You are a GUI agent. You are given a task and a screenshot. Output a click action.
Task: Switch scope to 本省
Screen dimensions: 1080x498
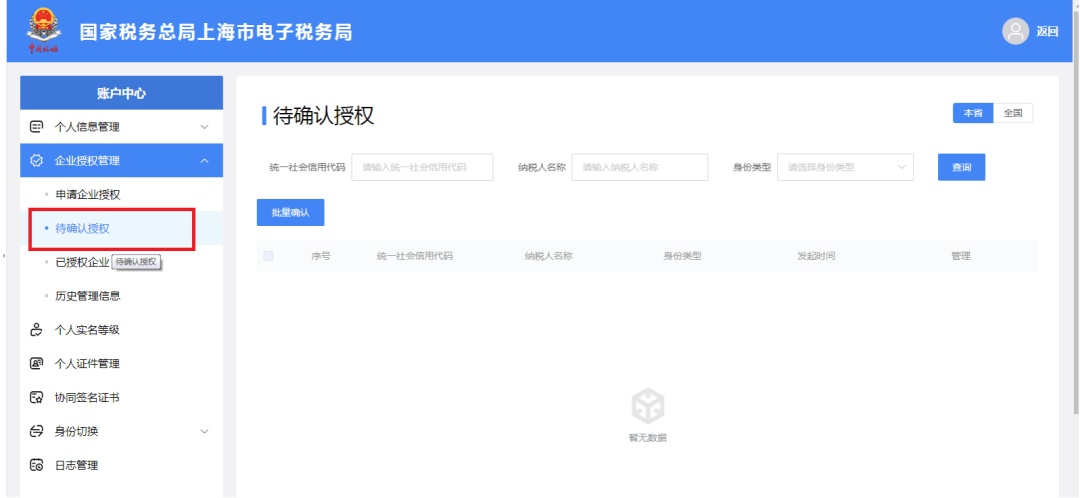972,113
